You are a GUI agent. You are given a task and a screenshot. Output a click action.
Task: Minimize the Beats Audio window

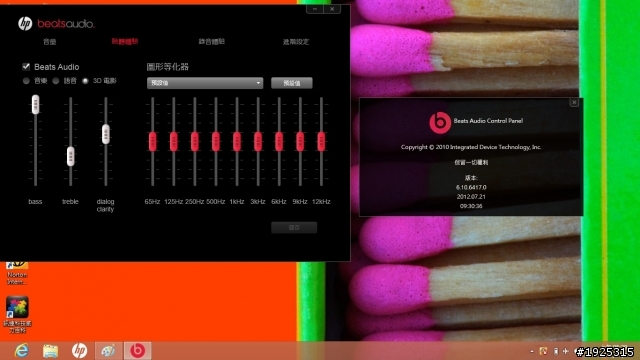pos(315,9)
